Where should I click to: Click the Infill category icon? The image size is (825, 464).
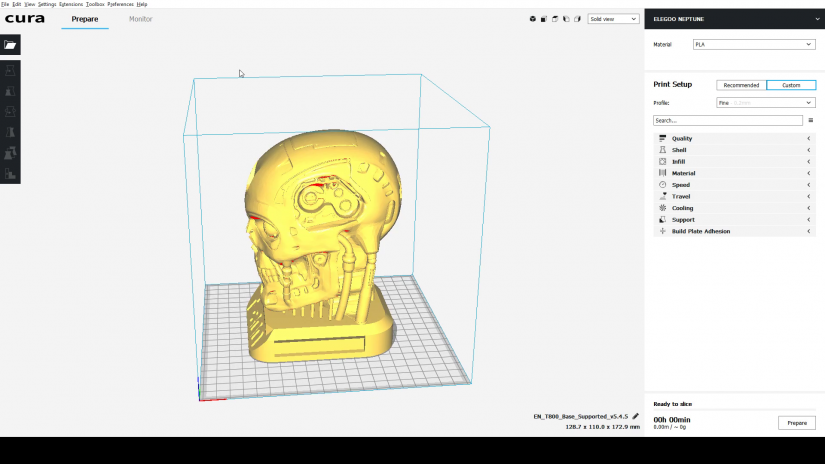(x=662, y=162)
